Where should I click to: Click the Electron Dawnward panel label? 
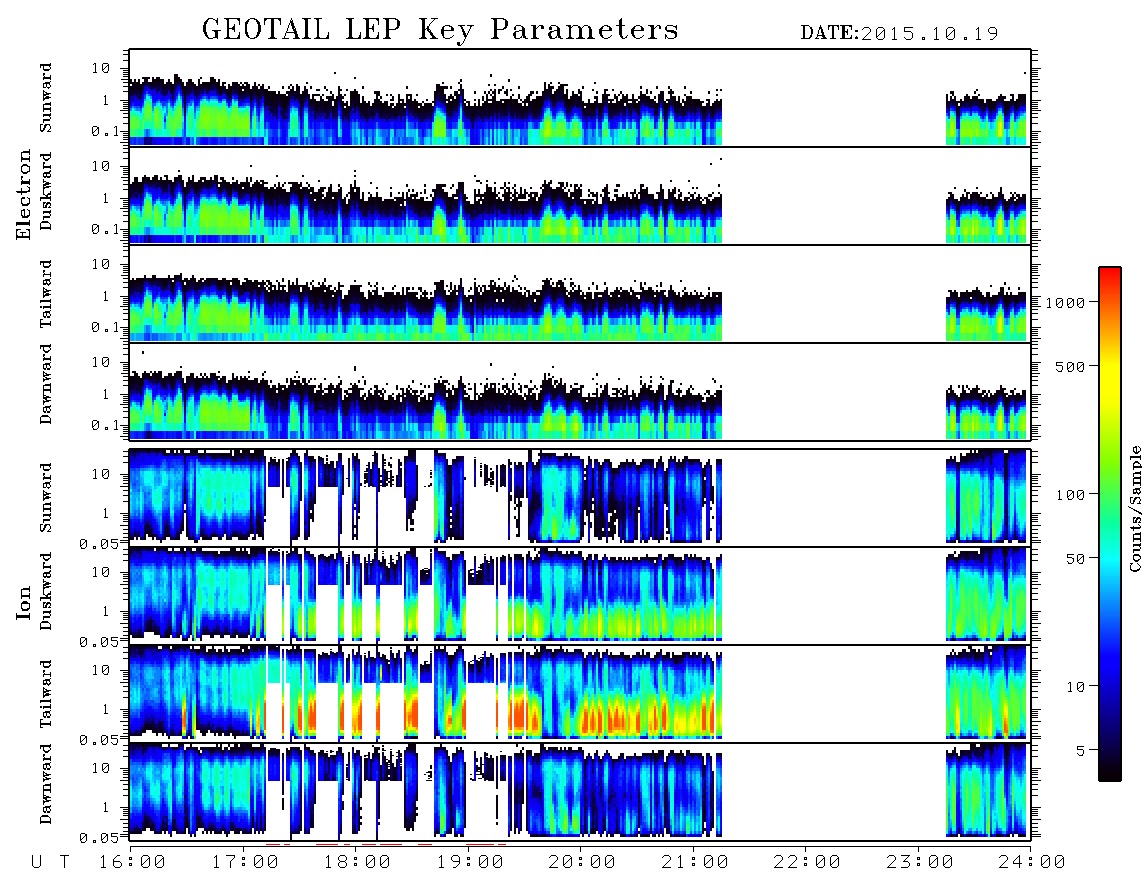[x=46, y=384]
